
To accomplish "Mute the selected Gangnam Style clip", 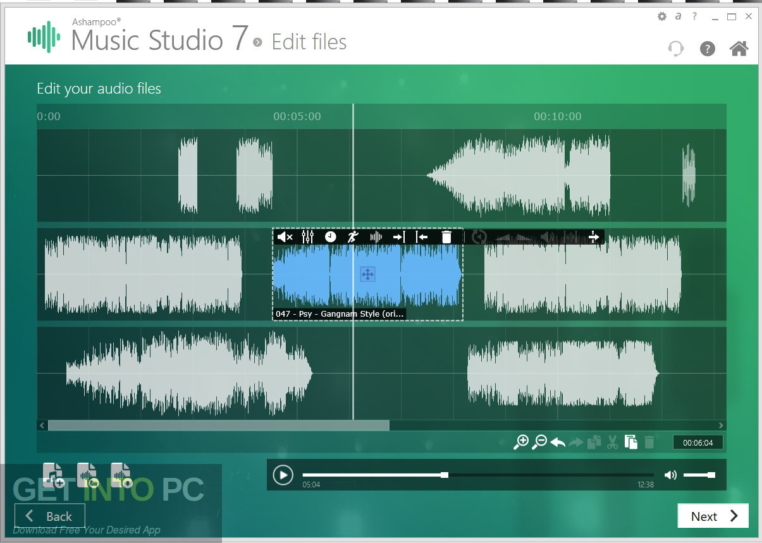I will [285, 237].
